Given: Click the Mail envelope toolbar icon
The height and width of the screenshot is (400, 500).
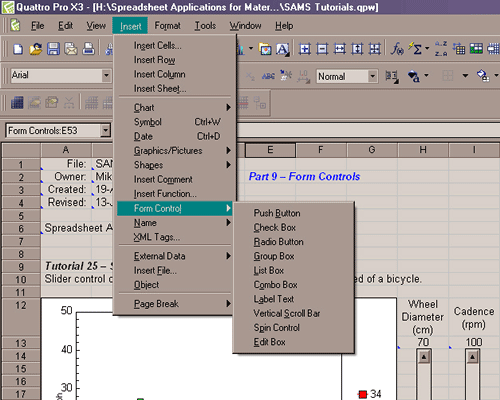Looking at the screenshot, I should [71, 49].
